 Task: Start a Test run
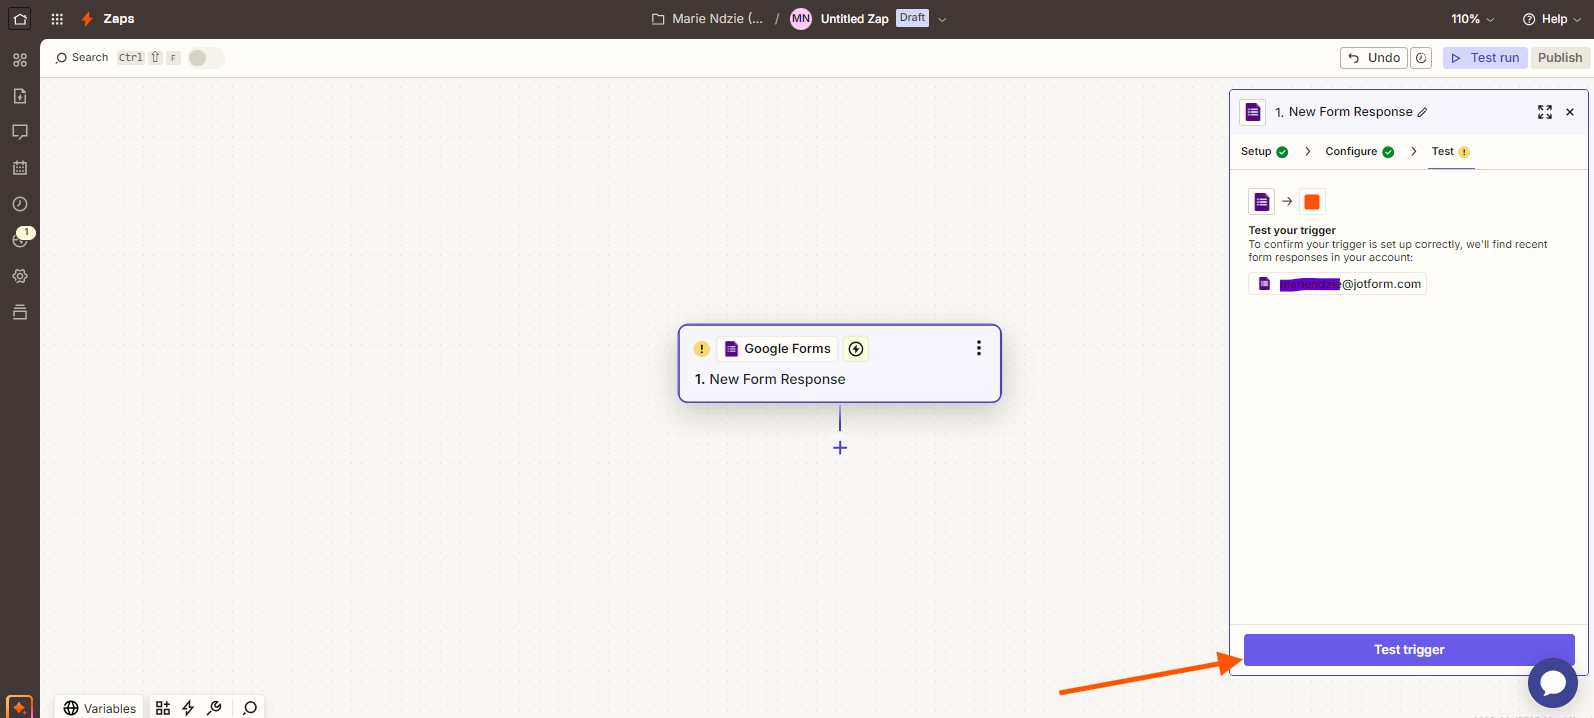[1485, 58]
